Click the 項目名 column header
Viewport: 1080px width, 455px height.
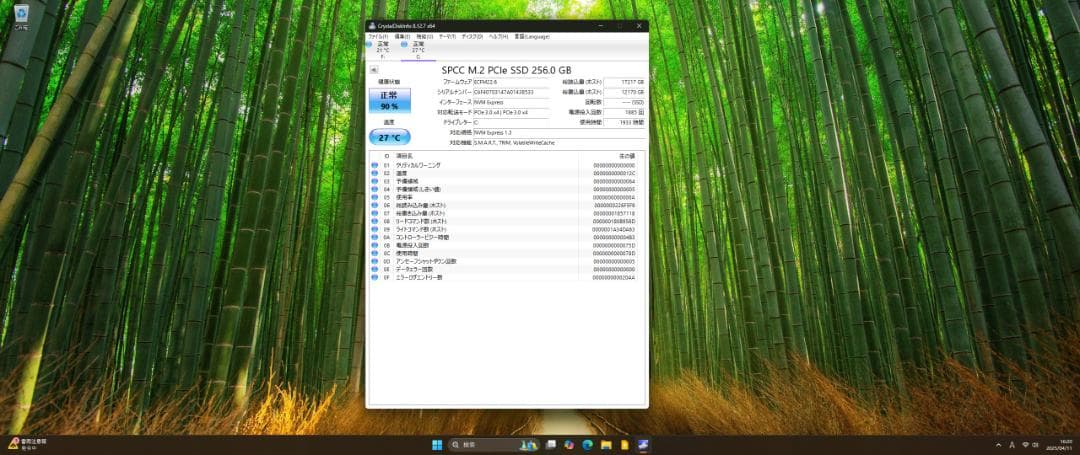pyautogui.click(x=404, y=157)
